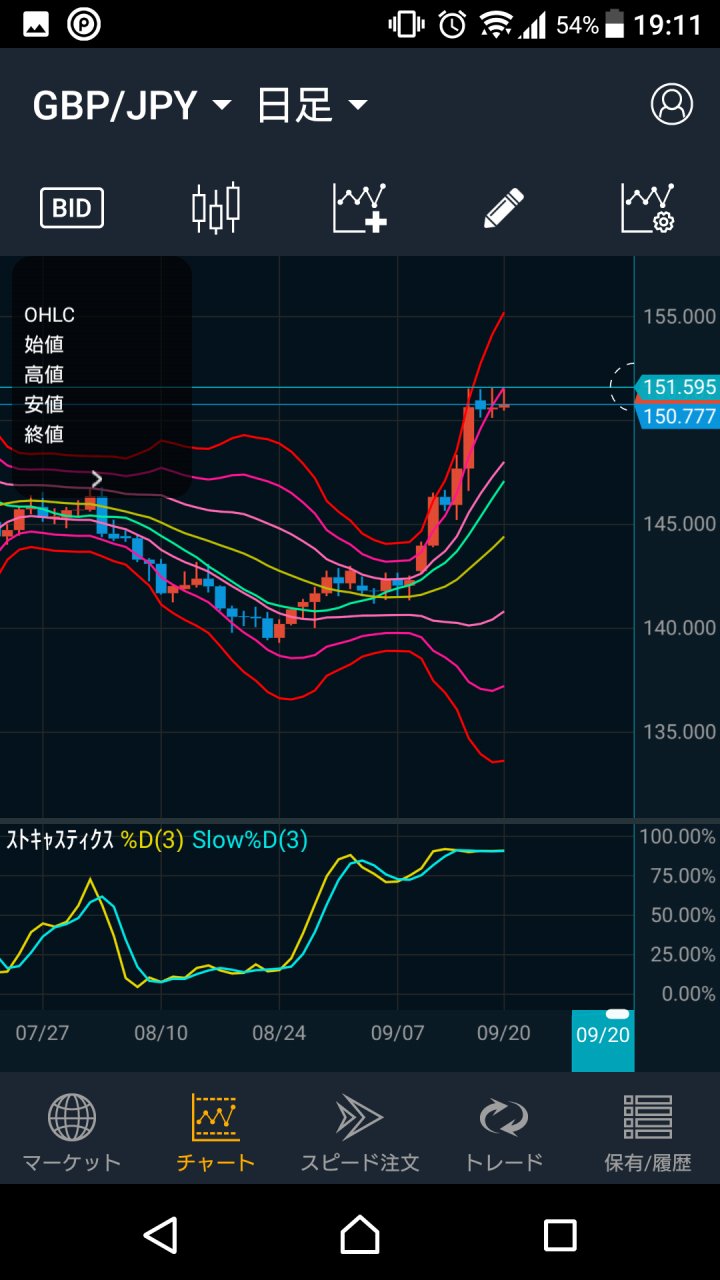Tap the 155.000 price axis label

point(679,316)
